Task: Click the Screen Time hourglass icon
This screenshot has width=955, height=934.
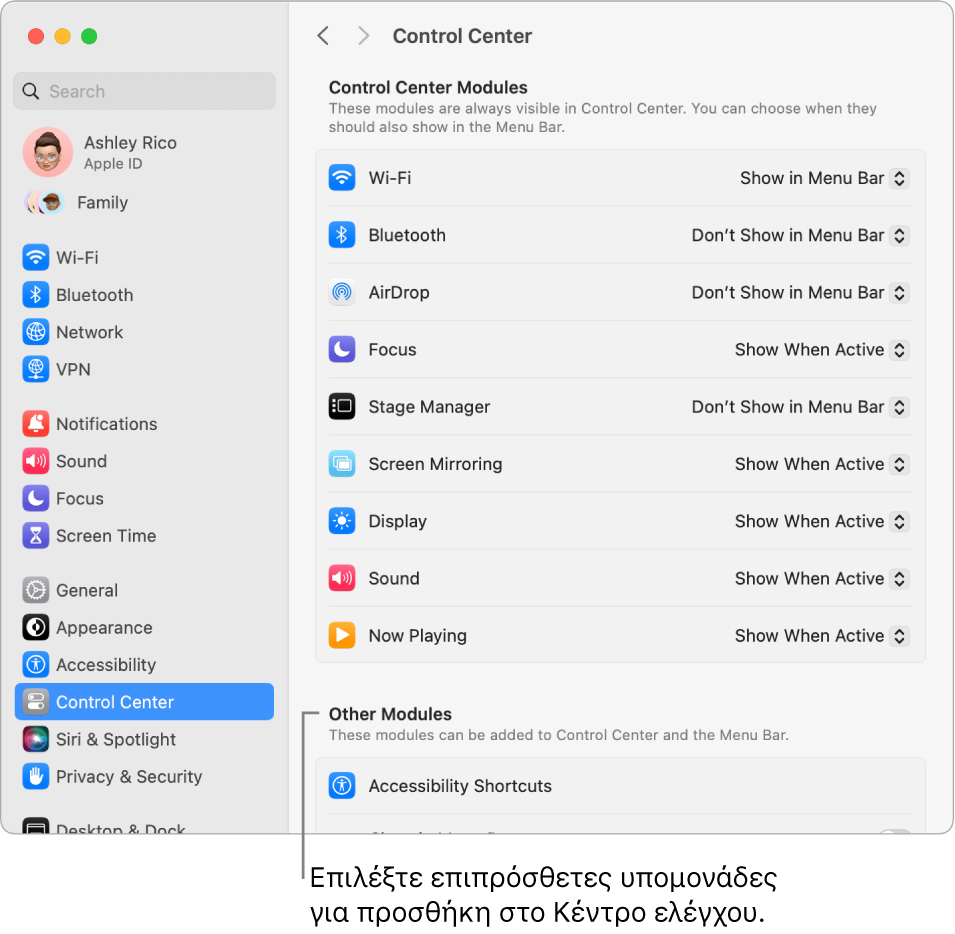Action: point(35,535)
